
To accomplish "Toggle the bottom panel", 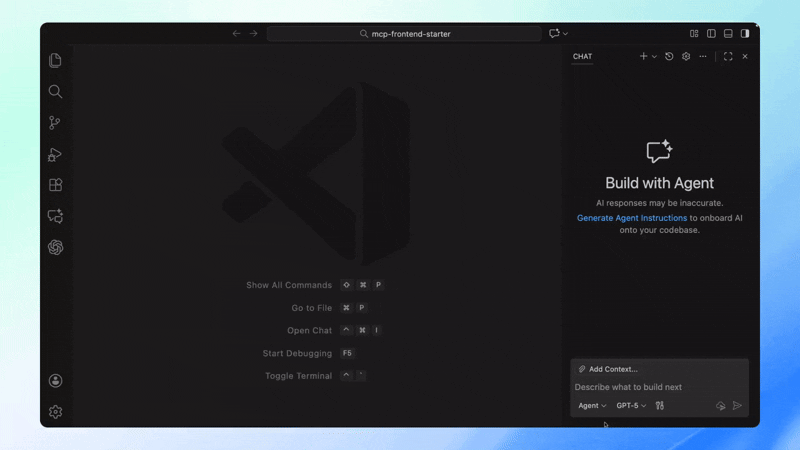I will (x=728, y=34).
